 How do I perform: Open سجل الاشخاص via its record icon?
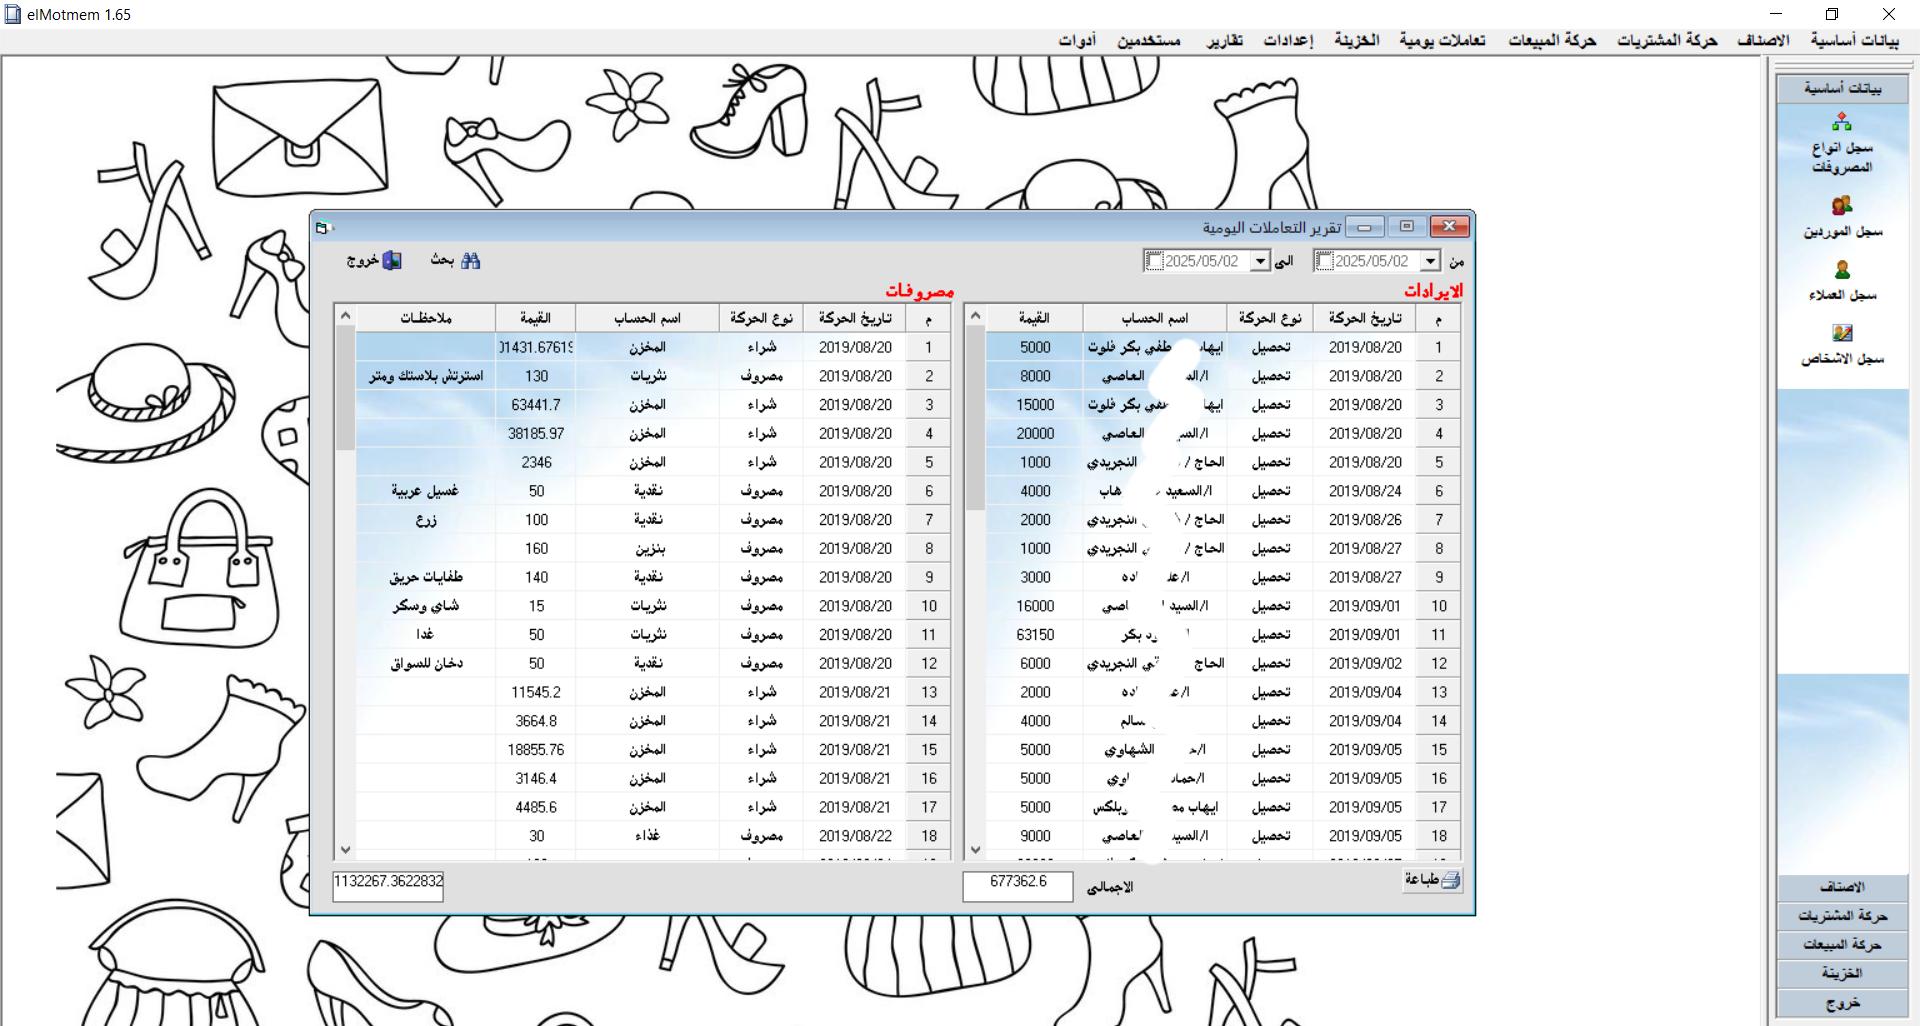[1843, 333]
